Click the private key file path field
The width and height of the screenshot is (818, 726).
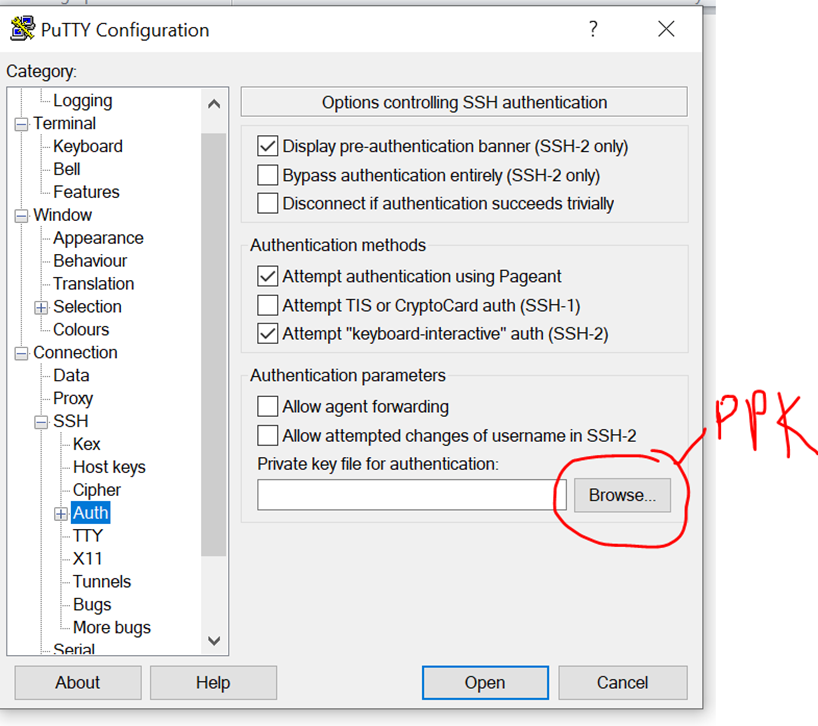[x=412, y=495]
